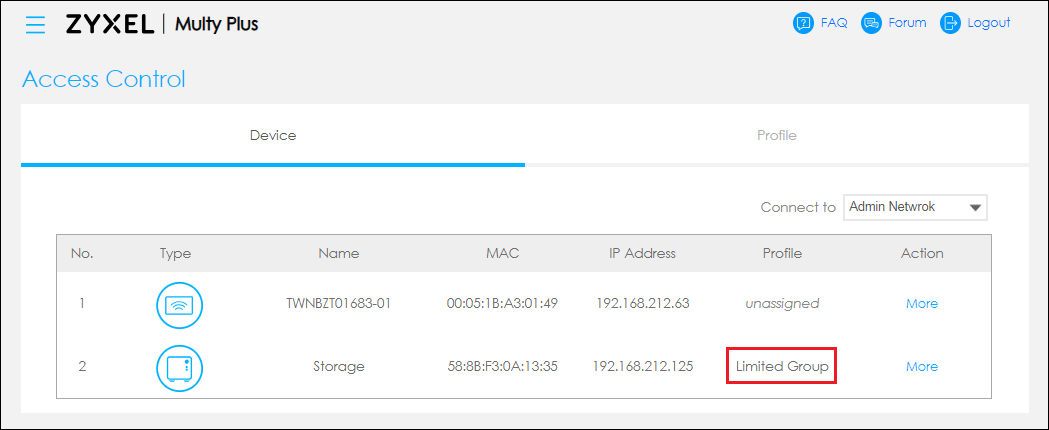Open the Admin Netwrok combo box
This screenshot has height=430, width=1049.
coord(915,208)
